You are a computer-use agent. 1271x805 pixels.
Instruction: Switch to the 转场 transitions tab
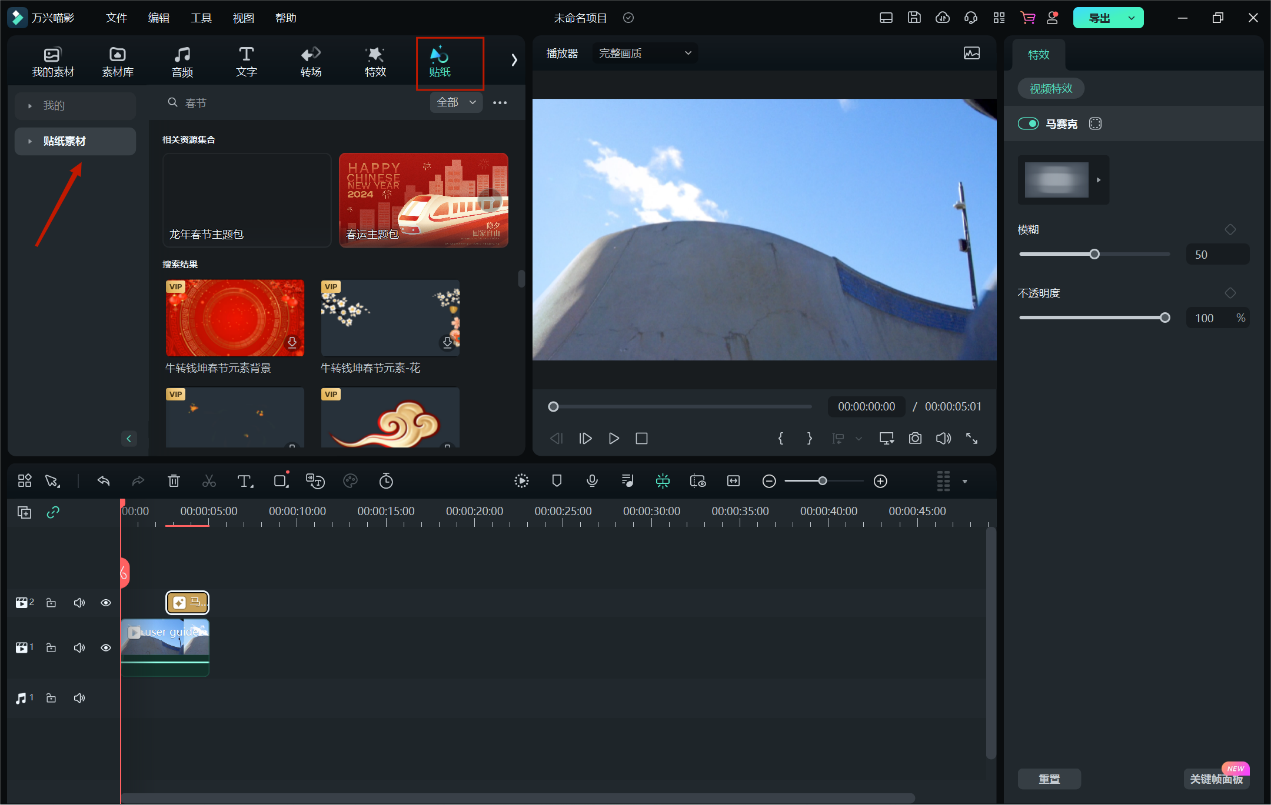(x=311, y=61)
